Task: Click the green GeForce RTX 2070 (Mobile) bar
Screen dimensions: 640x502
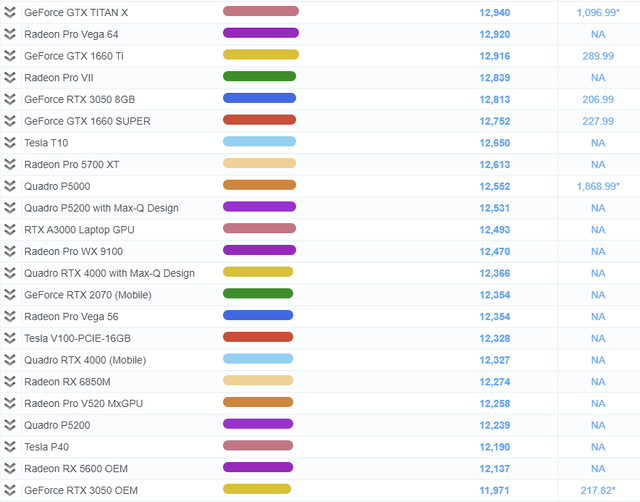Action: pyautogui.click(x=257, y=294)
